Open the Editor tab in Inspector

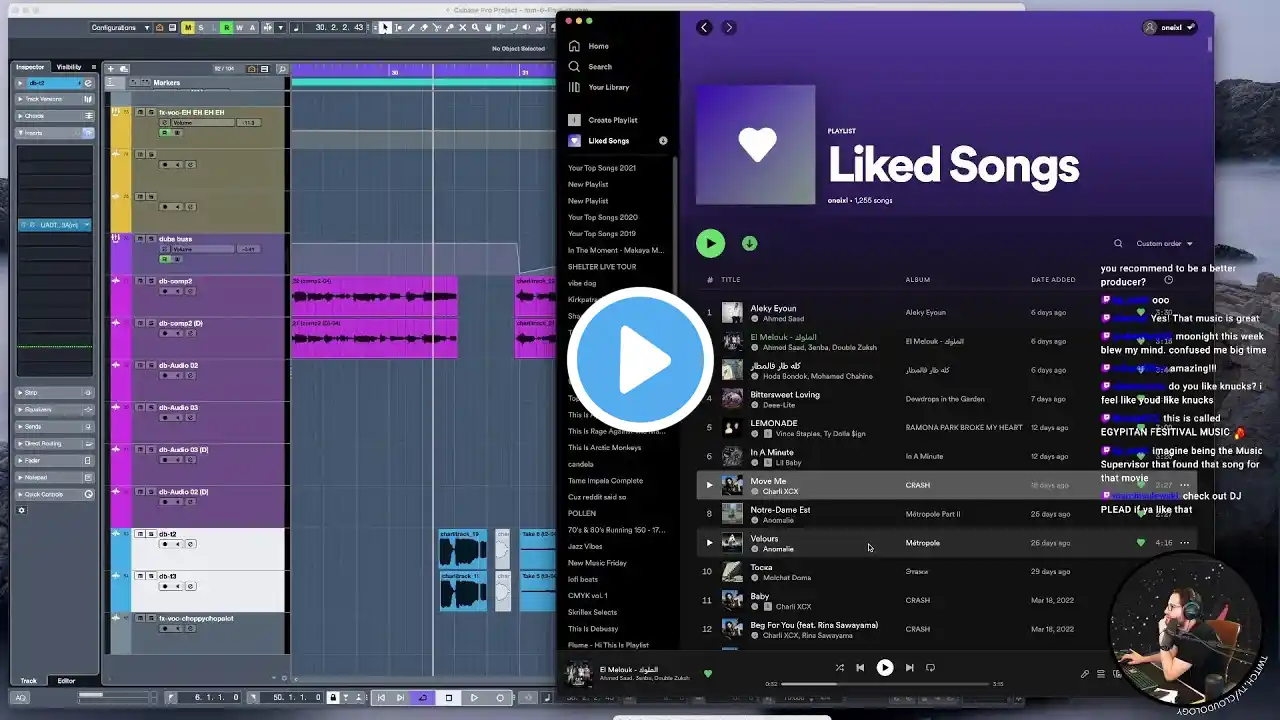pos(66,681)
